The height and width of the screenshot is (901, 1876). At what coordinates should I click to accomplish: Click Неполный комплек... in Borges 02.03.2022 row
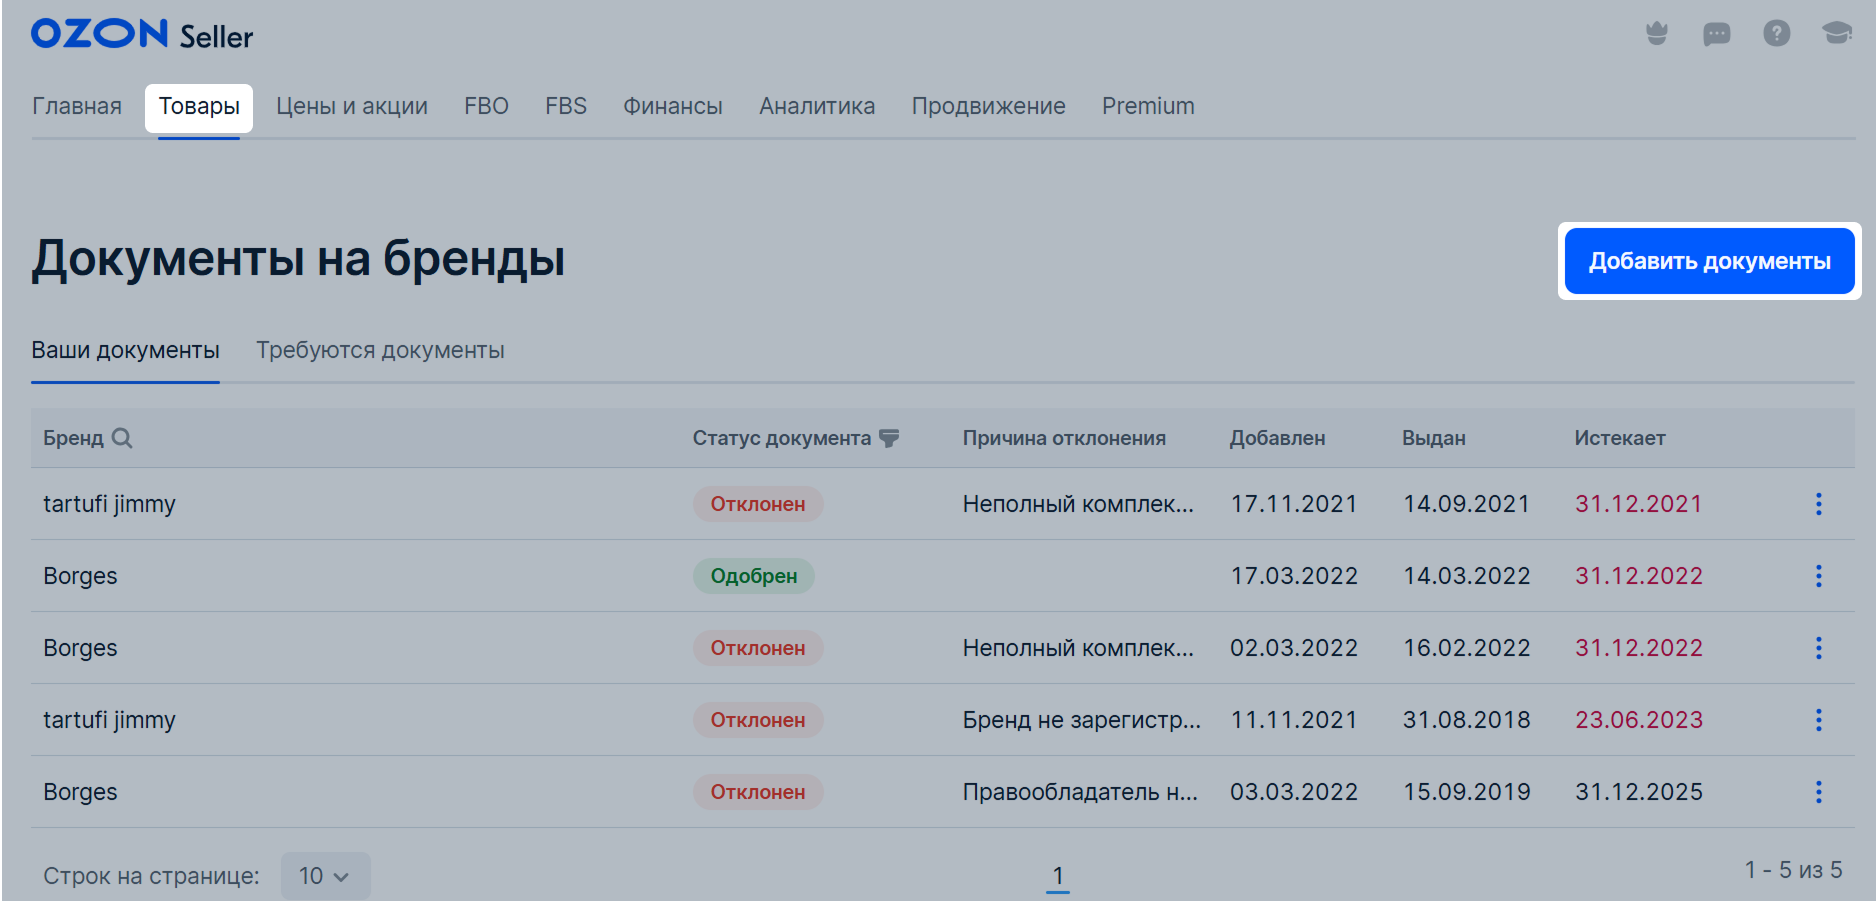(1078, 648)
